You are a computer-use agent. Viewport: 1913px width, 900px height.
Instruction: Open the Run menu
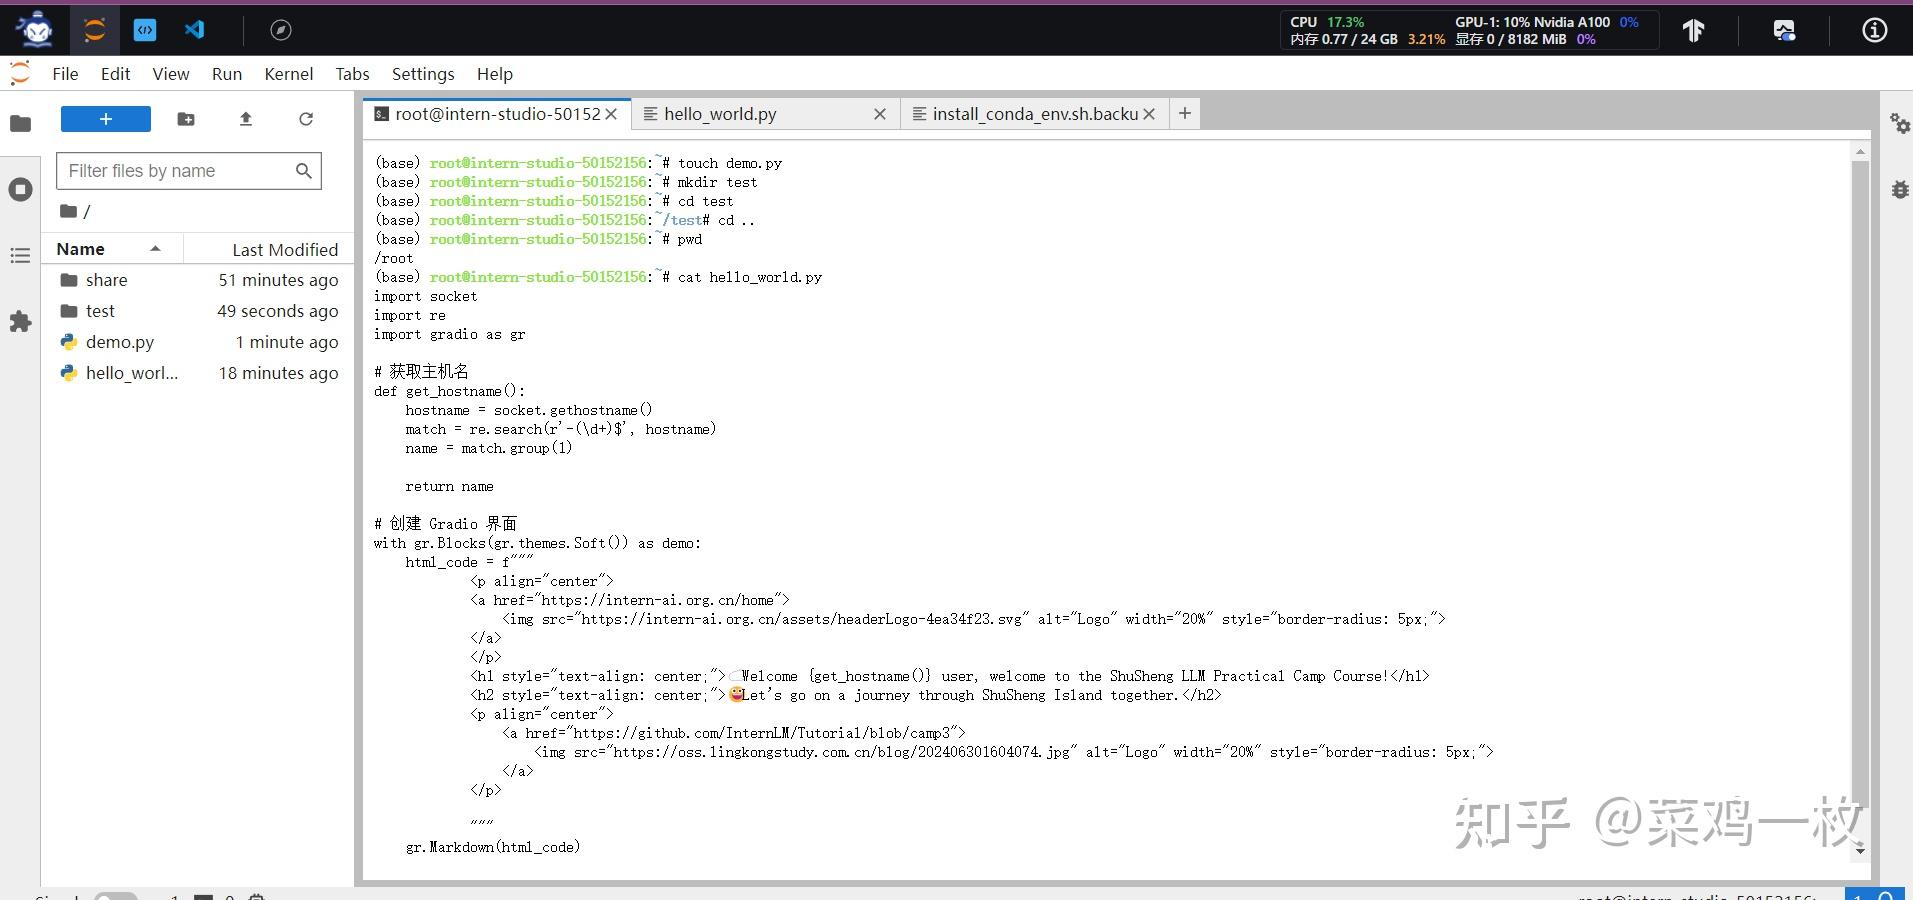tap(227, 74)
